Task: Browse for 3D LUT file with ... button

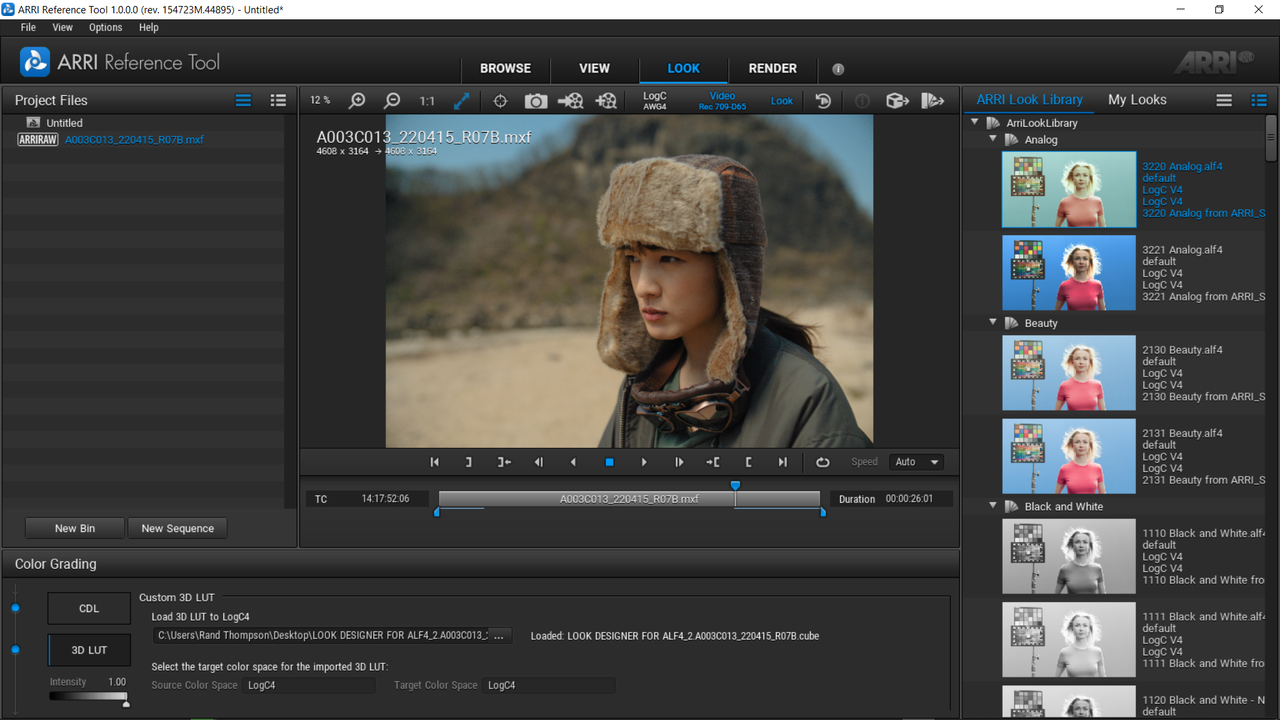Action: coord(500,635)
